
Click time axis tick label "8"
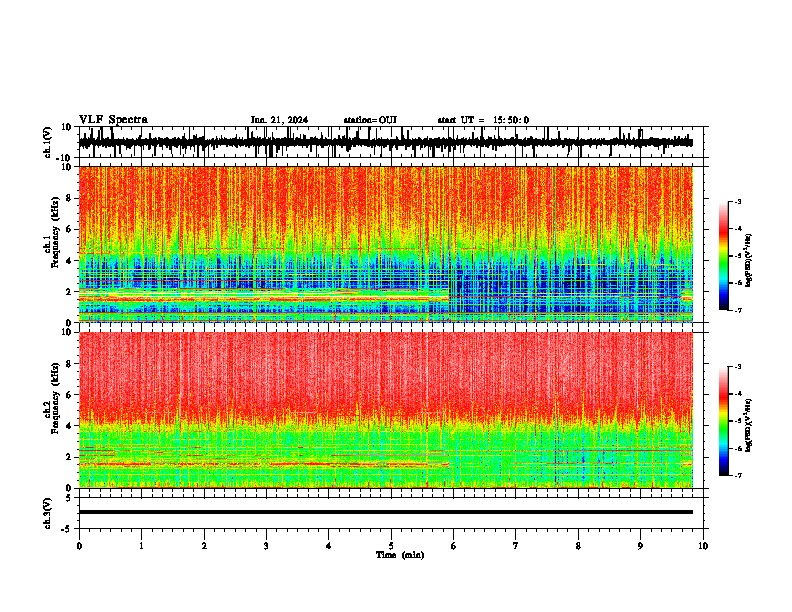pyautogui.click(x=578, y=546)
